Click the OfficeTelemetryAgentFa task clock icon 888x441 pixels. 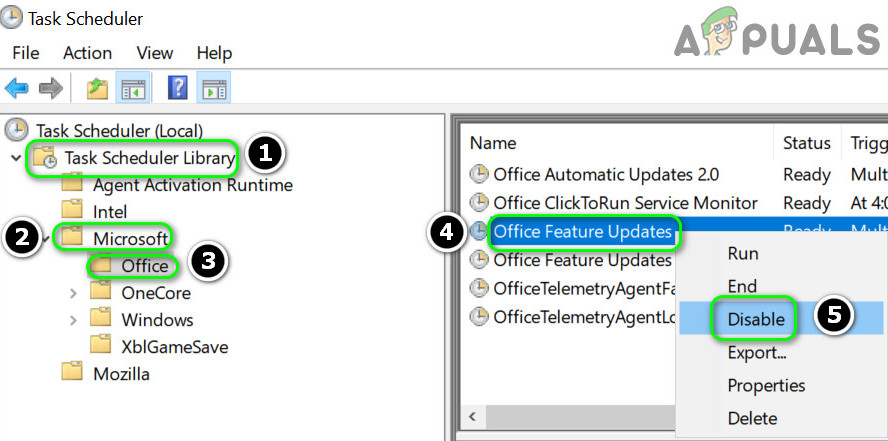480,288
